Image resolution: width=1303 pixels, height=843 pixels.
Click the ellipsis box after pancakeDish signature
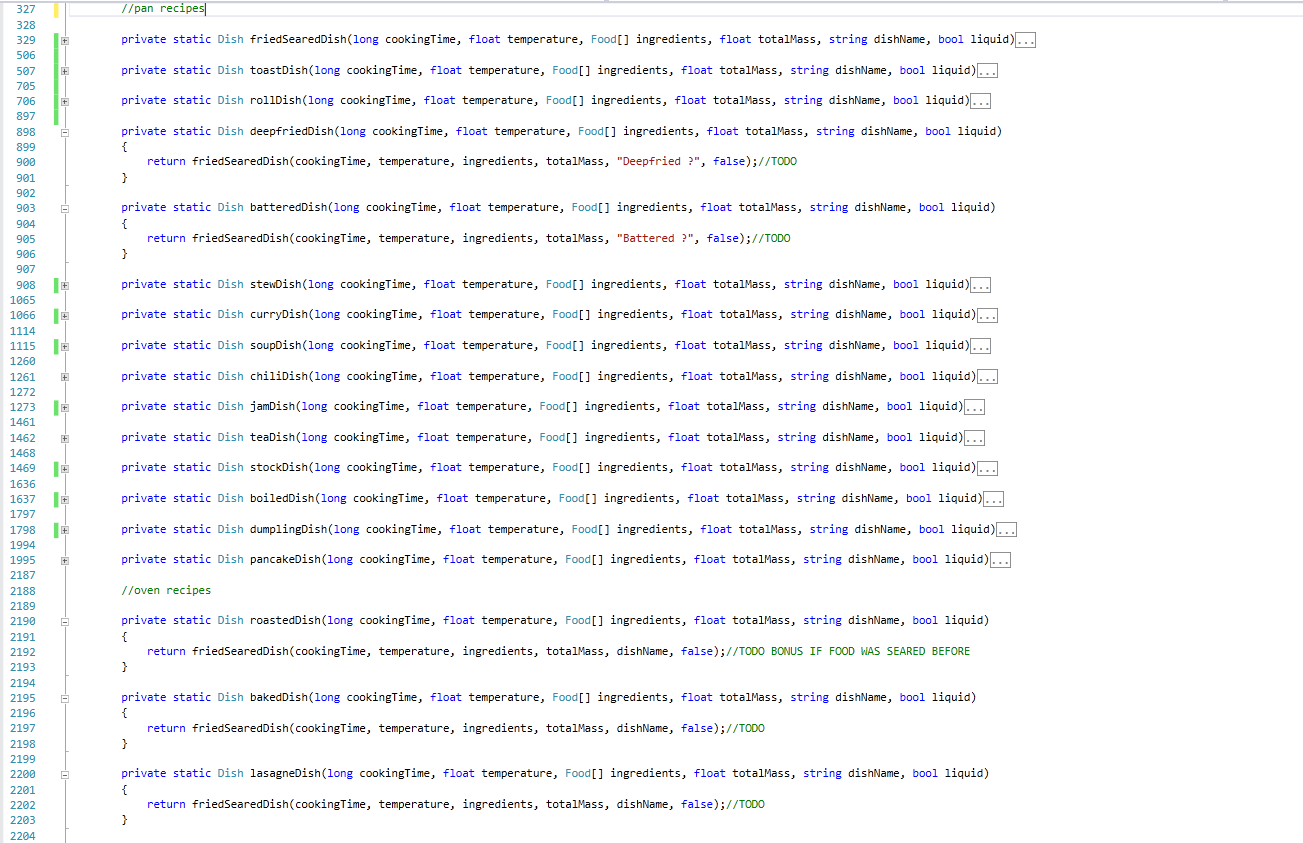pos(1000,560)
